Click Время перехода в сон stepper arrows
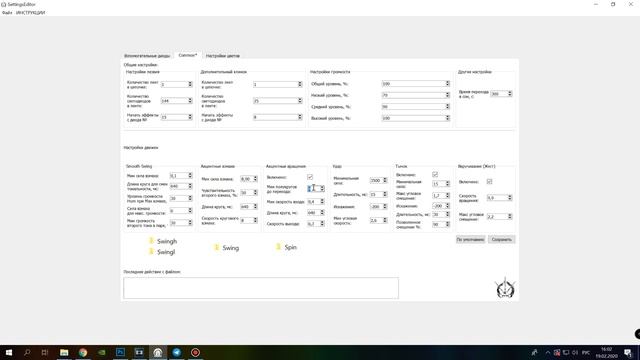The height and width of the screenshot is (360, 640). pyautogui.click(x=510, y=94)
